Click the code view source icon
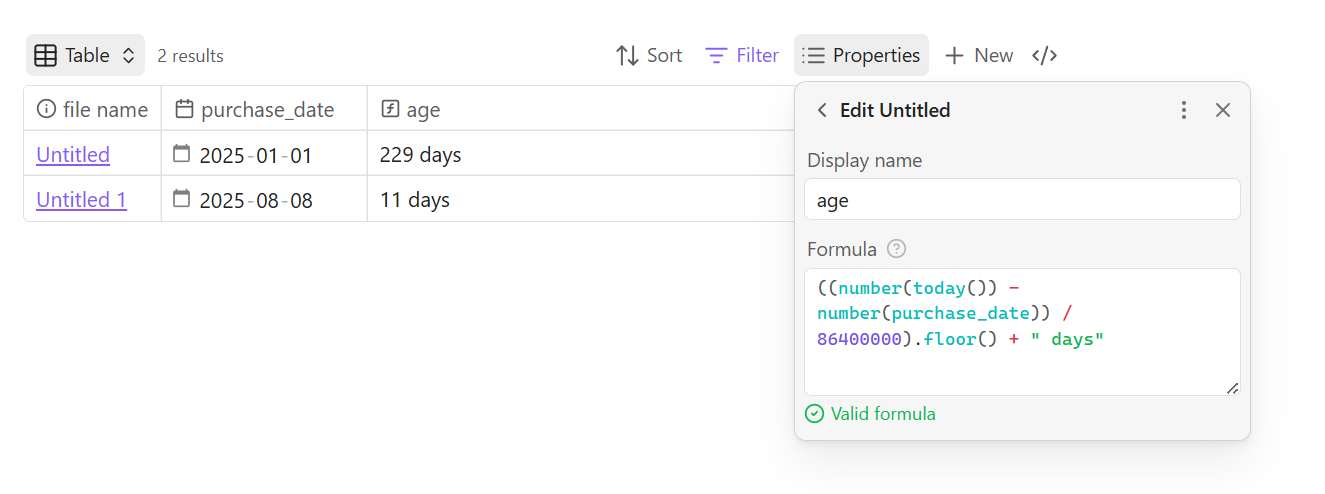 (1044, 56)
